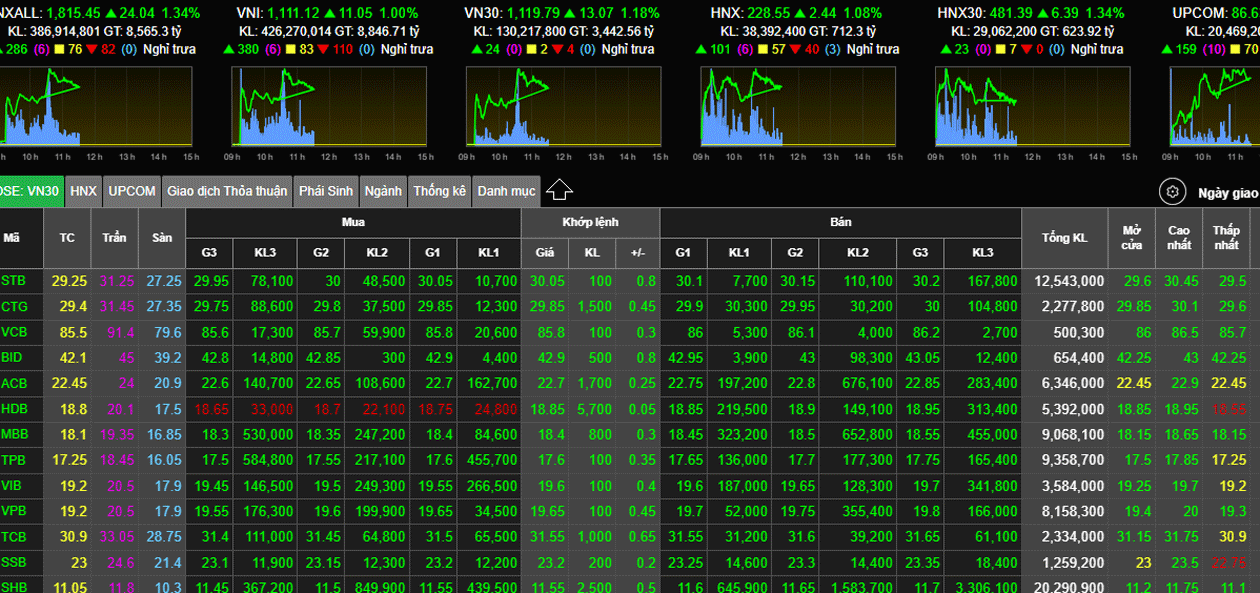The image size is (1260, 593).
Task: Go to the Ngành tab
Action: [x=383, y=191]
